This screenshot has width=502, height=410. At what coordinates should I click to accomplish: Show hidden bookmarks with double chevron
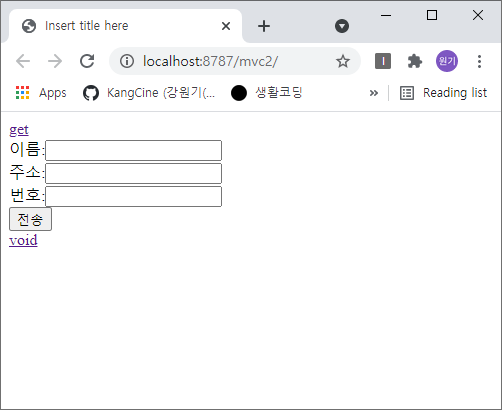point(374,93)
